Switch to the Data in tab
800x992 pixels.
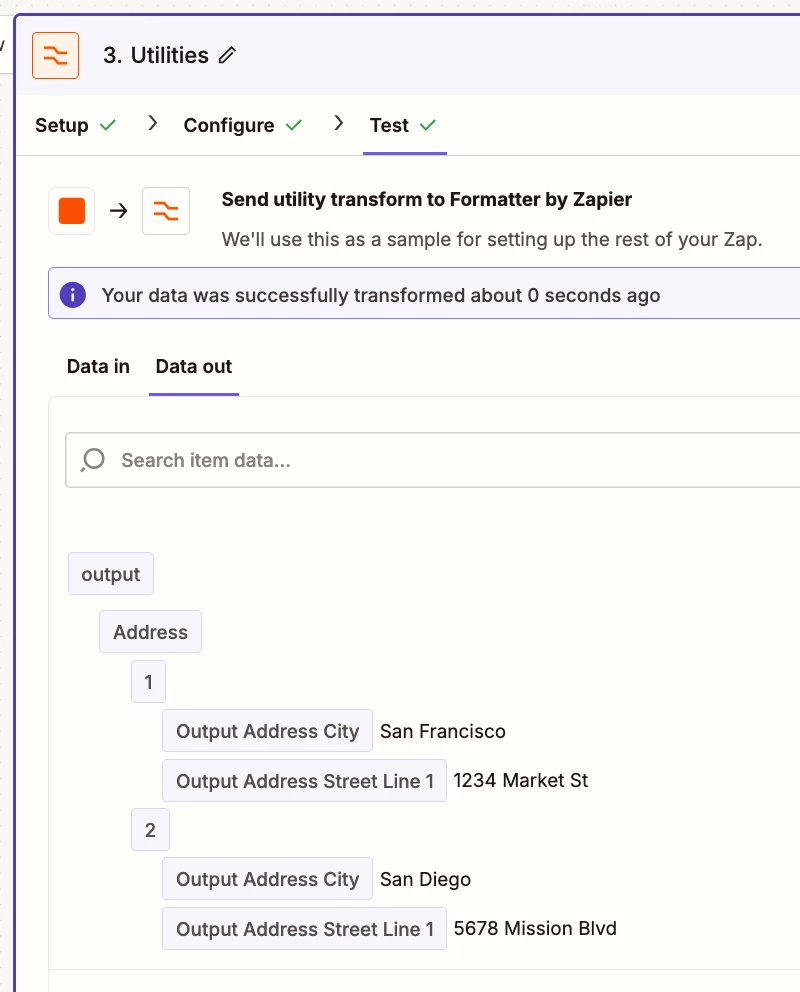click(98, 366)
